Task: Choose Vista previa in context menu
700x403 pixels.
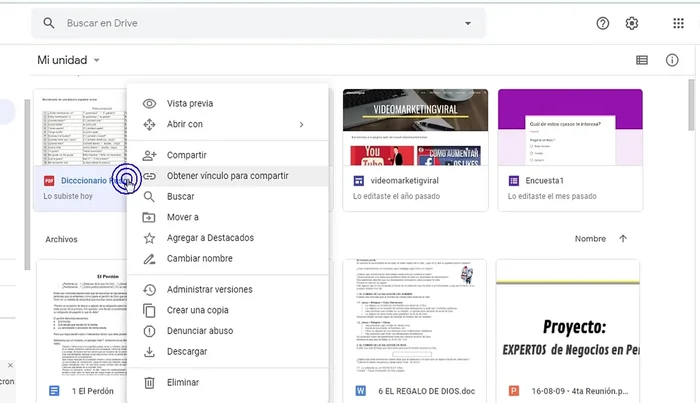Action: coord(190,103)
